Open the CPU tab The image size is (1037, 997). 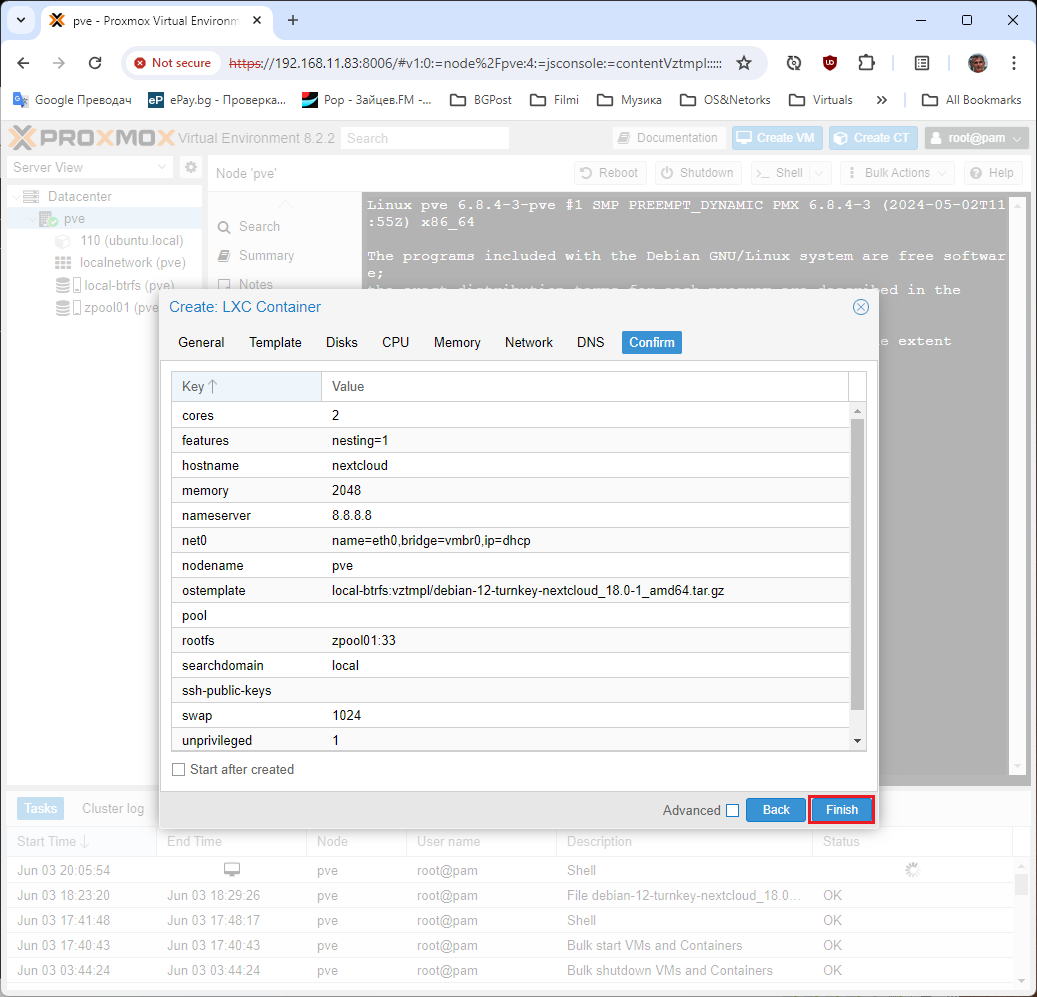395,342
